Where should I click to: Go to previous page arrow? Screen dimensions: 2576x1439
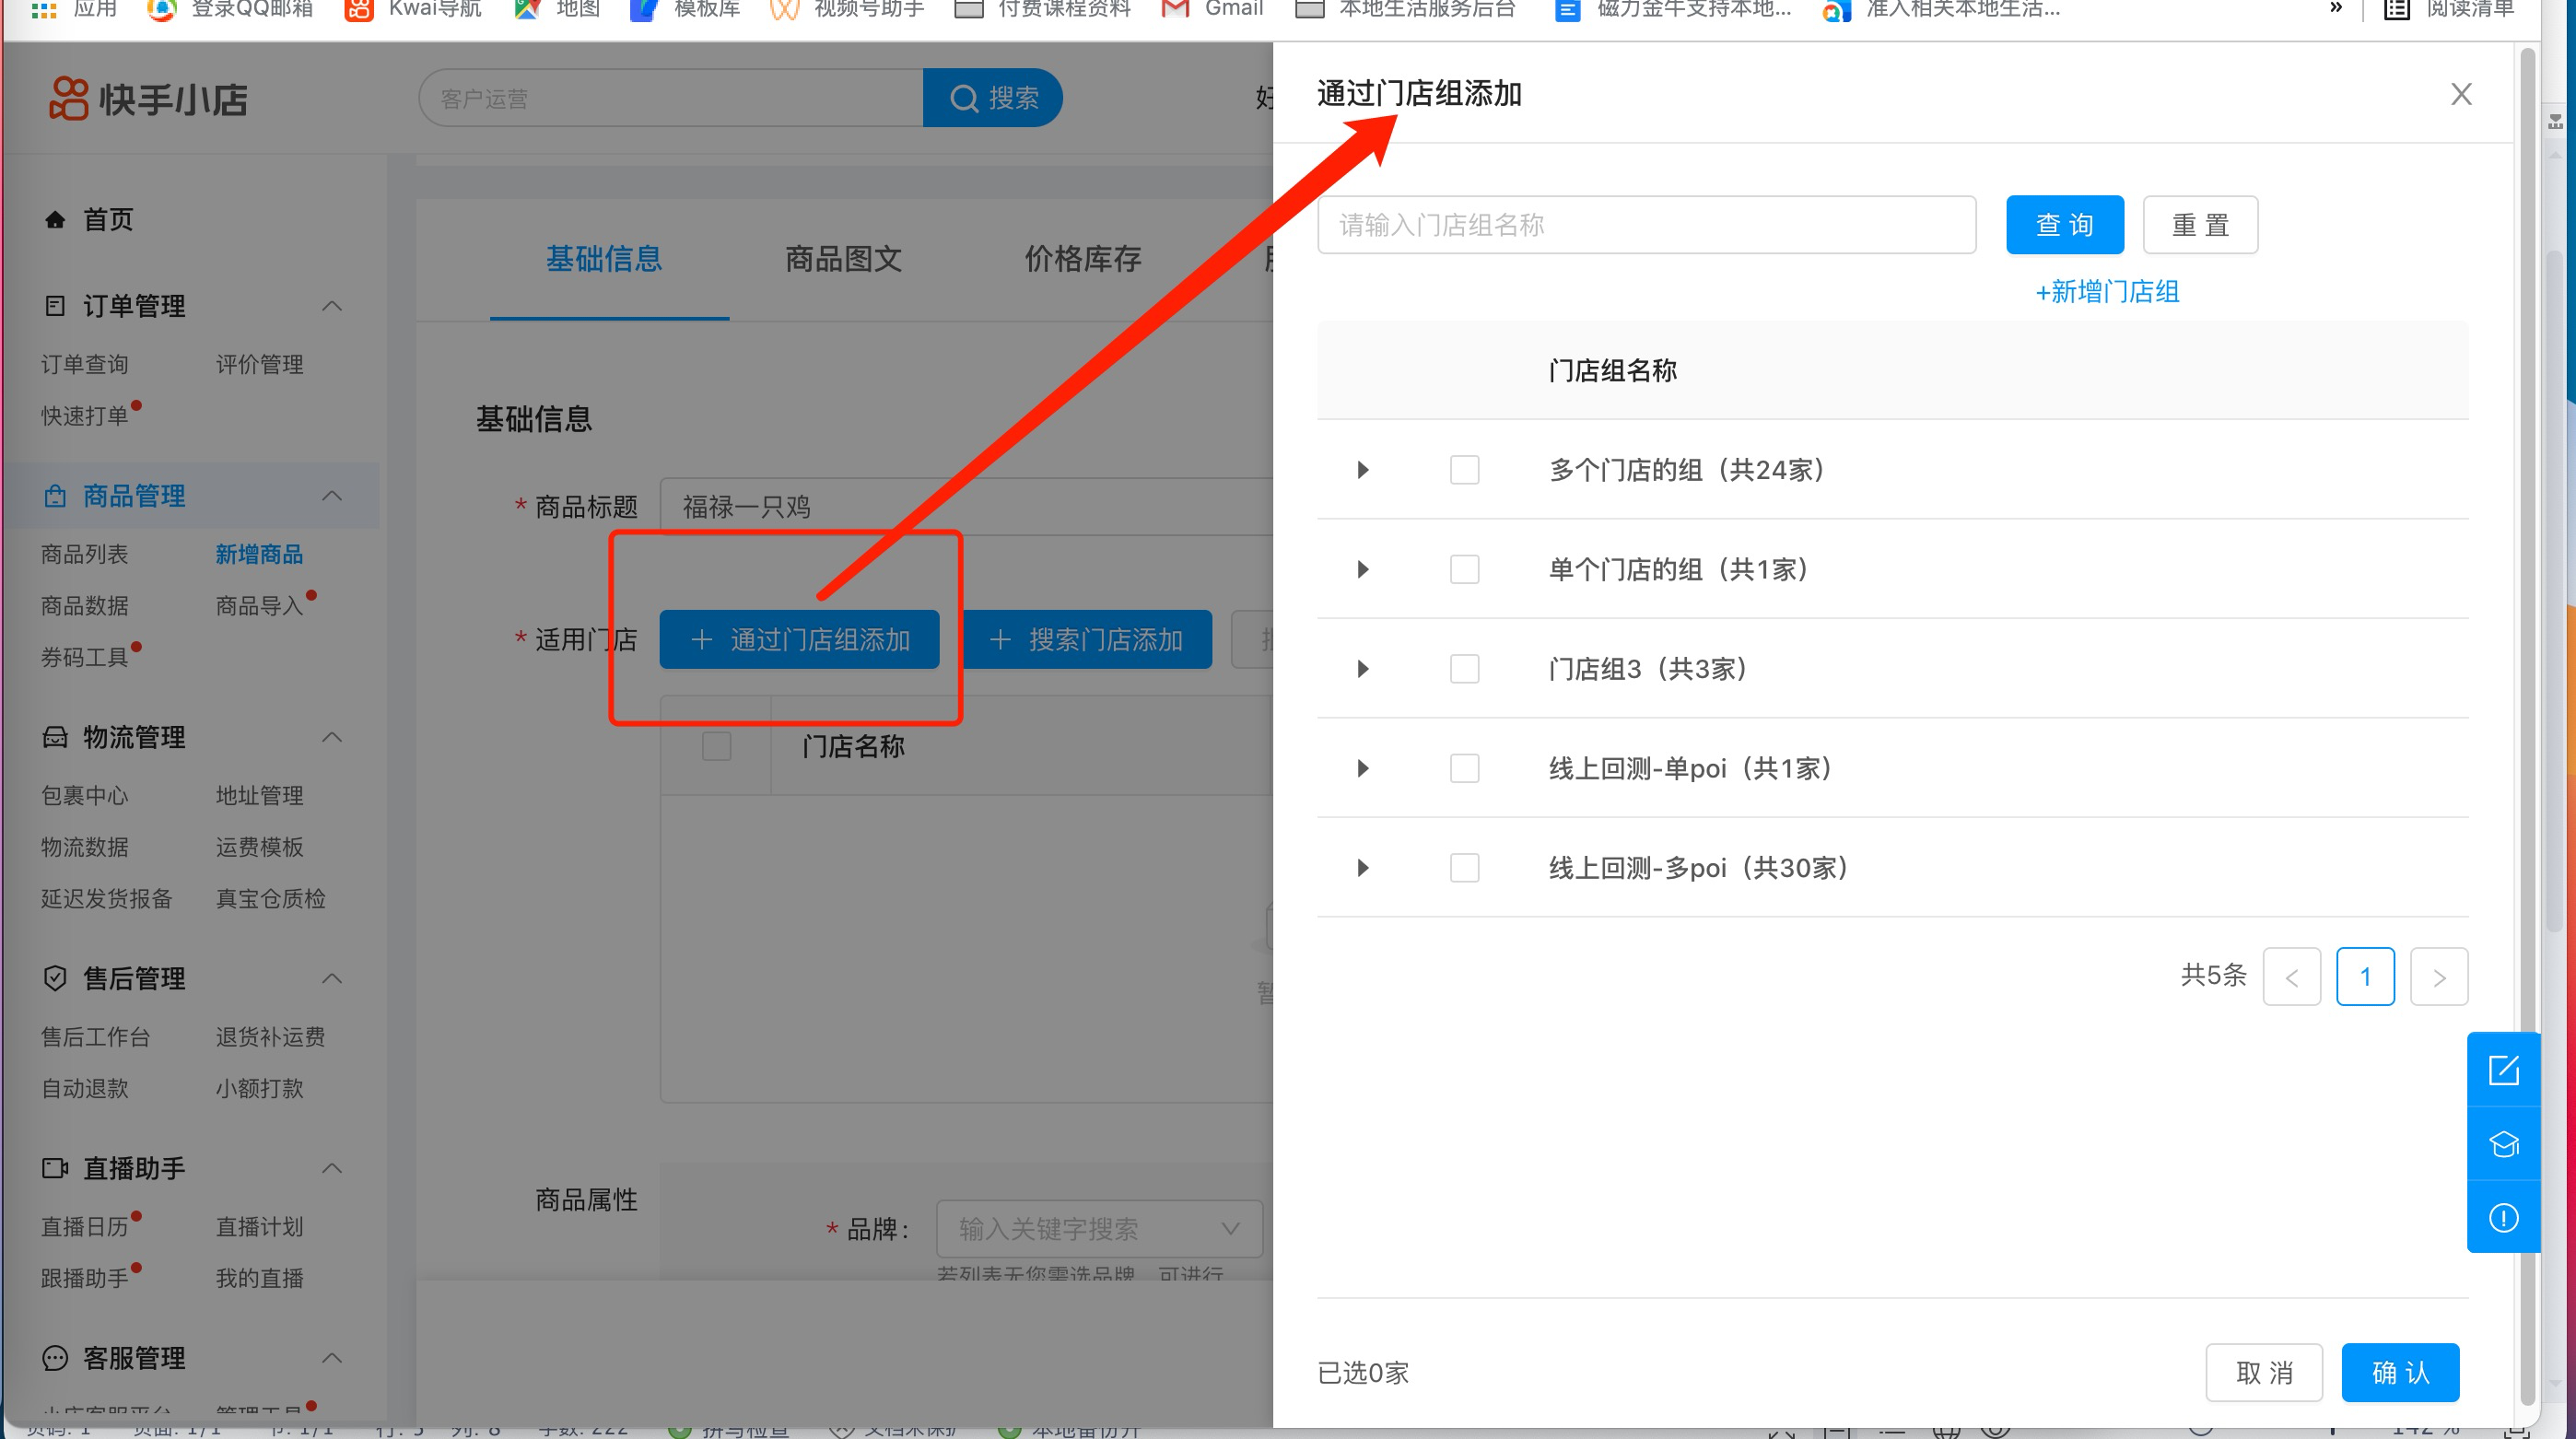pyautogui.click(x=2291, y=976)
